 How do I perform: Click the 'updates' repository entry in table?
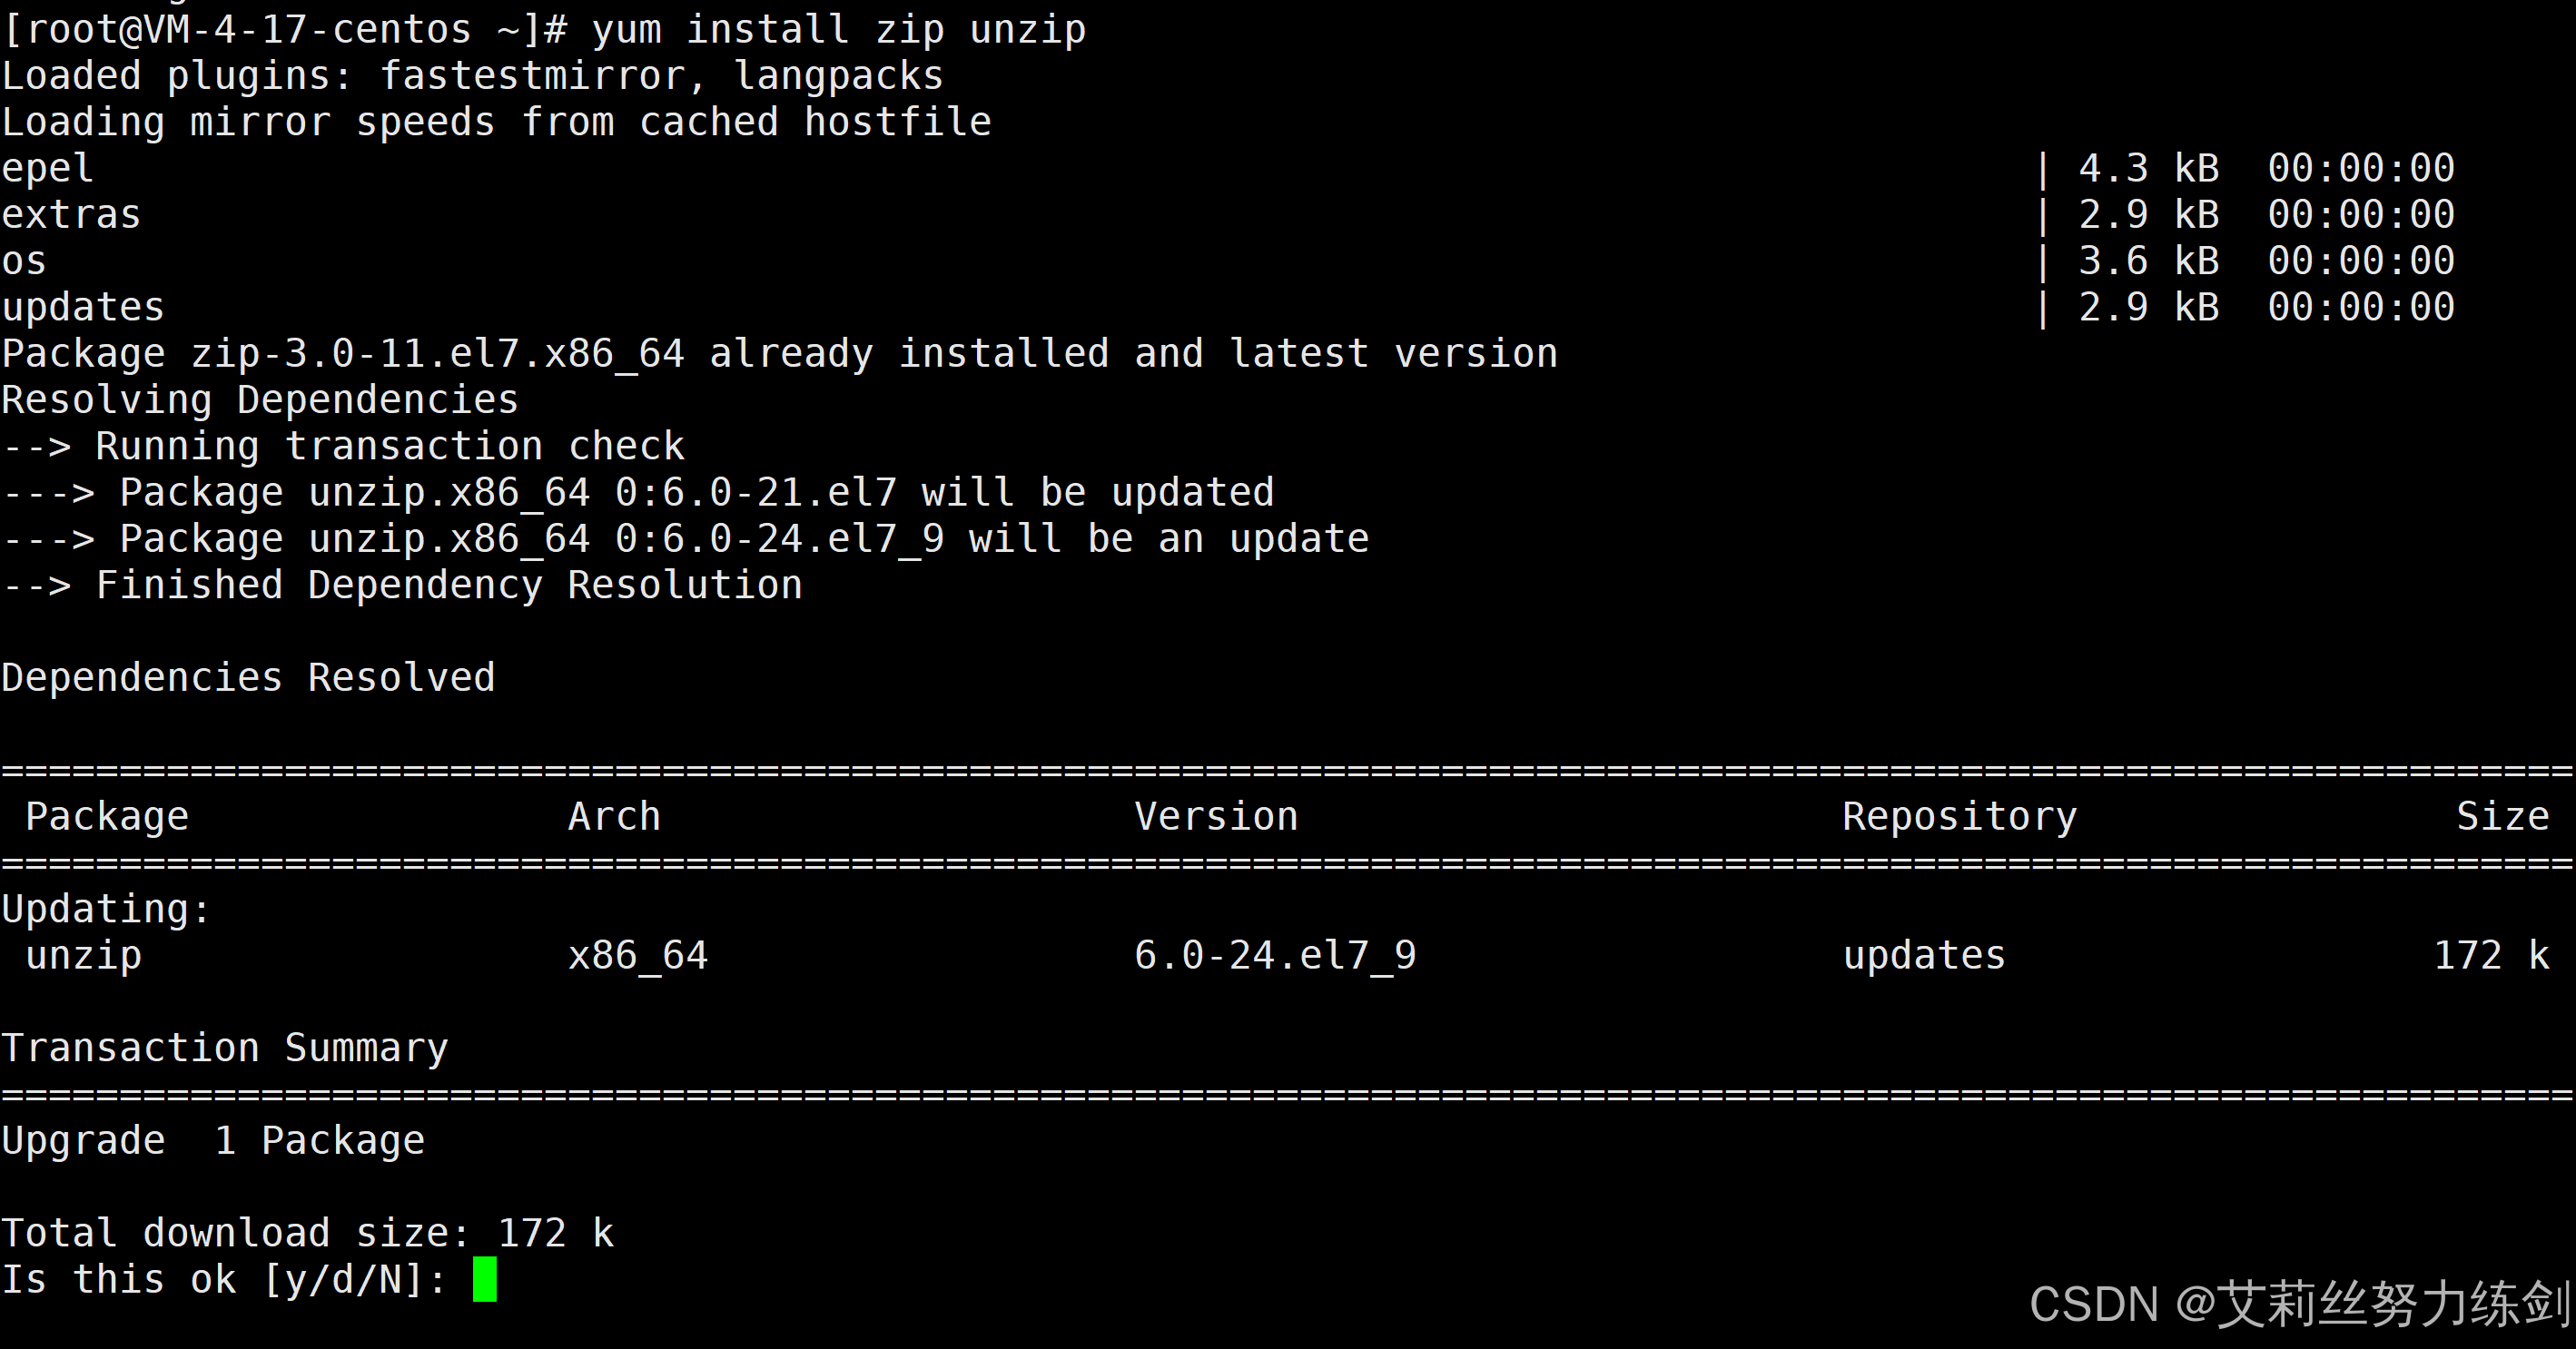tap(1924, 956)
